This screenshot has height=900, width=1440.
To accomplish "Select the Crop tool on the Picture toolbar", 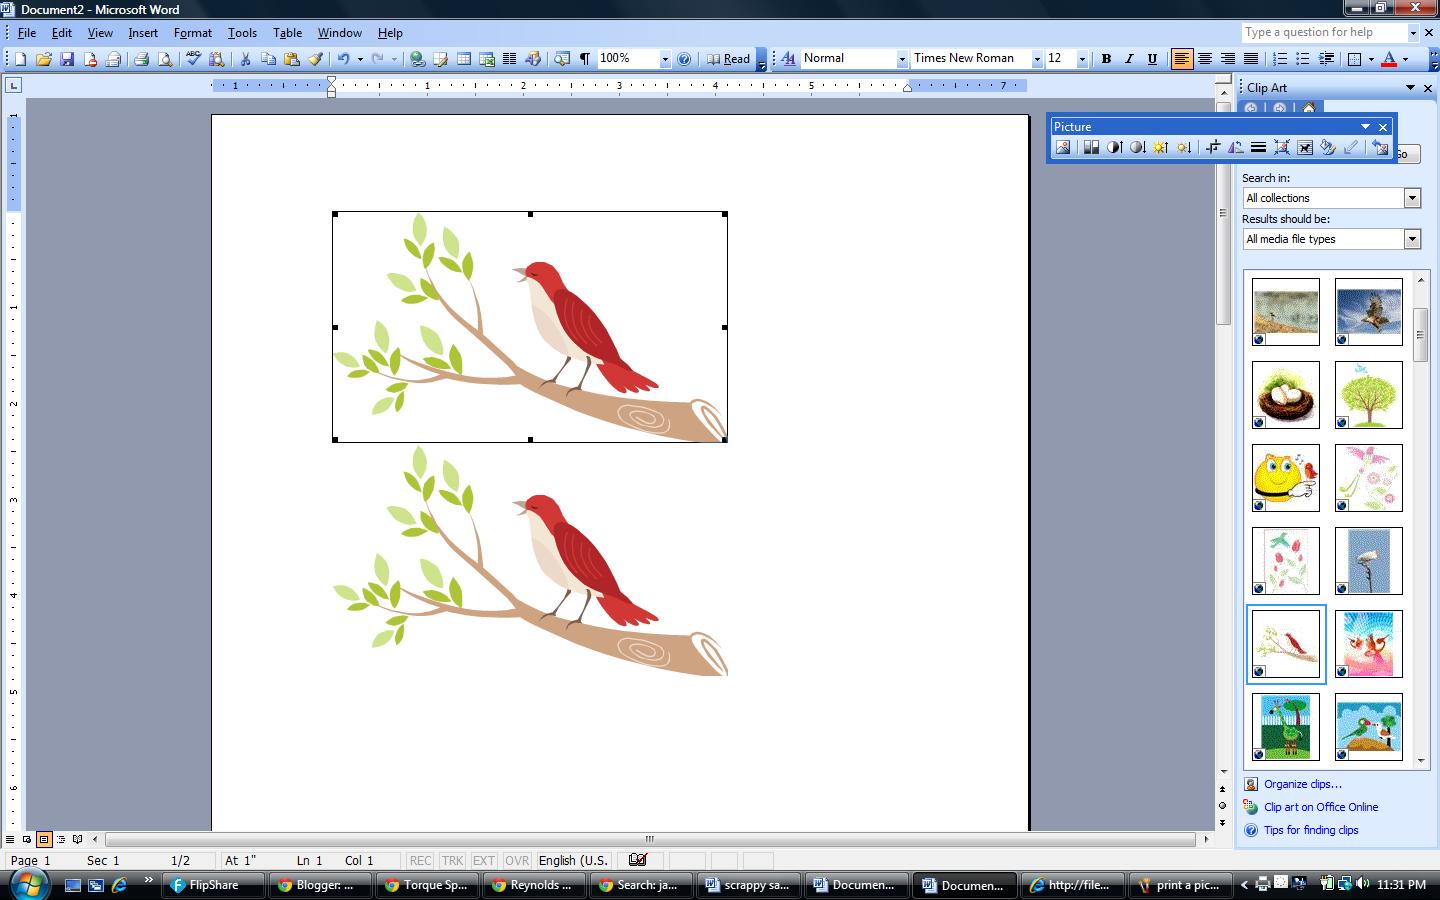I will 1212,147.
